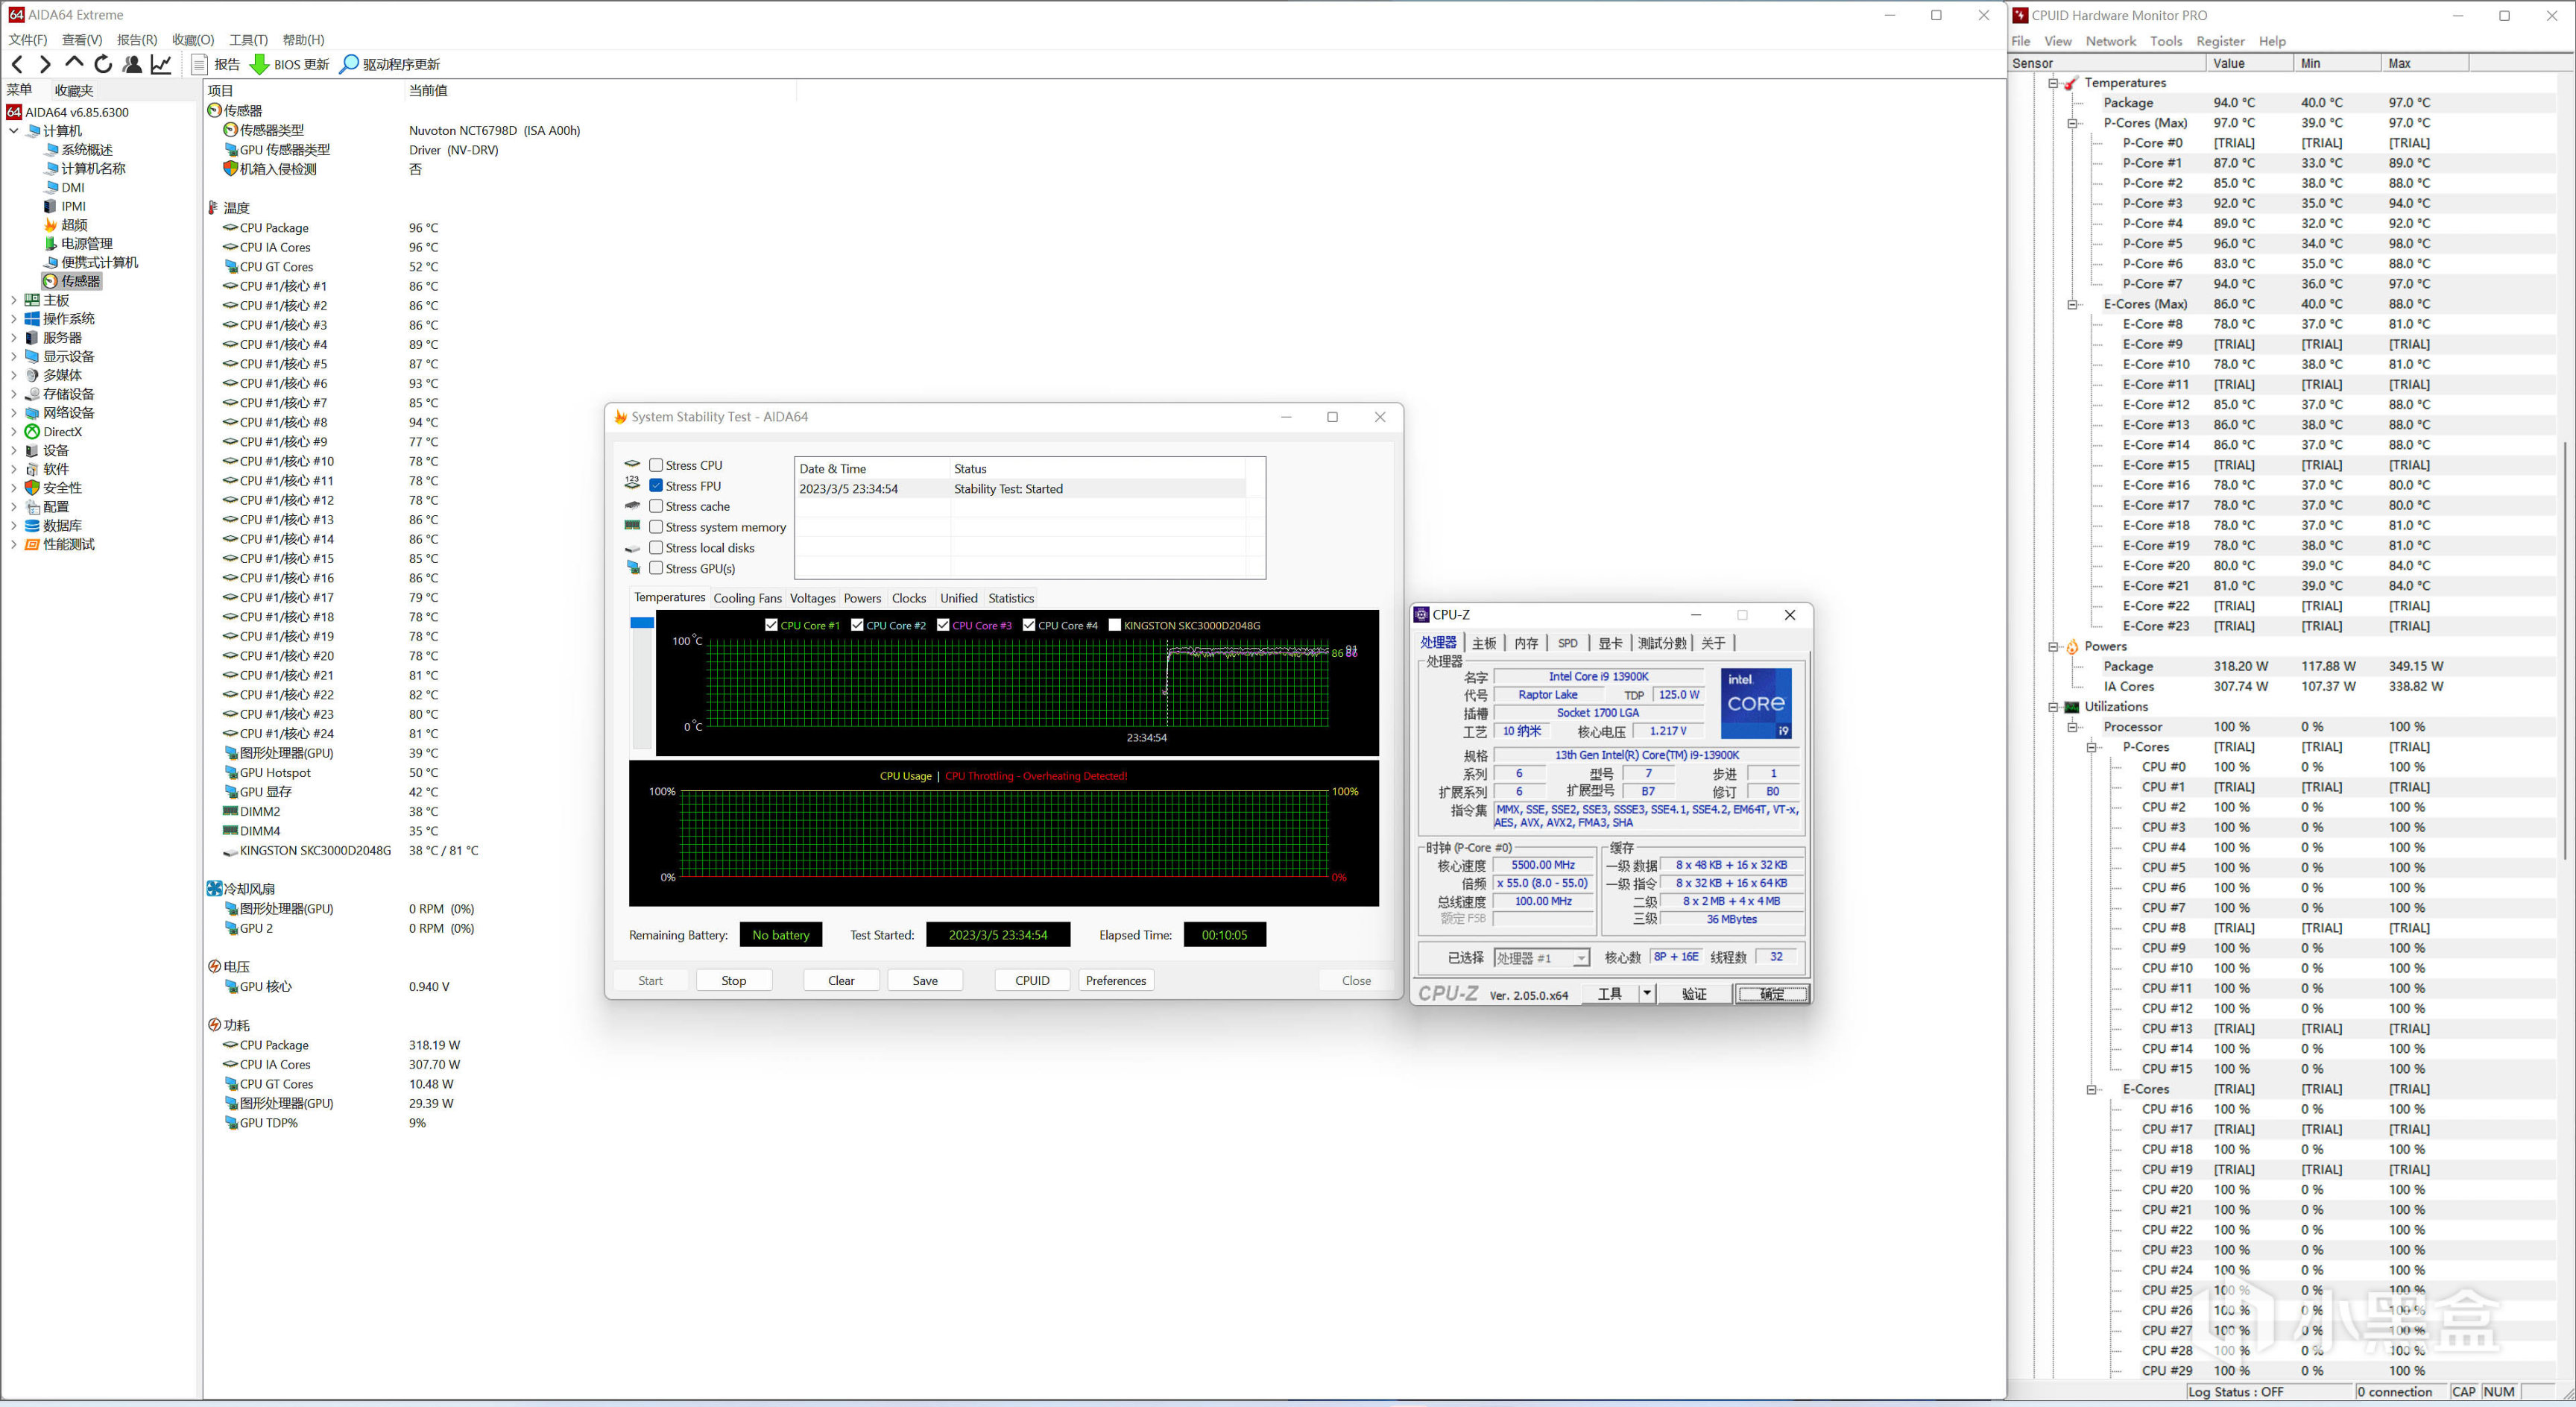This screenshot has height=1407, width=2576.
Task: Open the graph chart toolbar icon
Action: (x=161, y=64)
